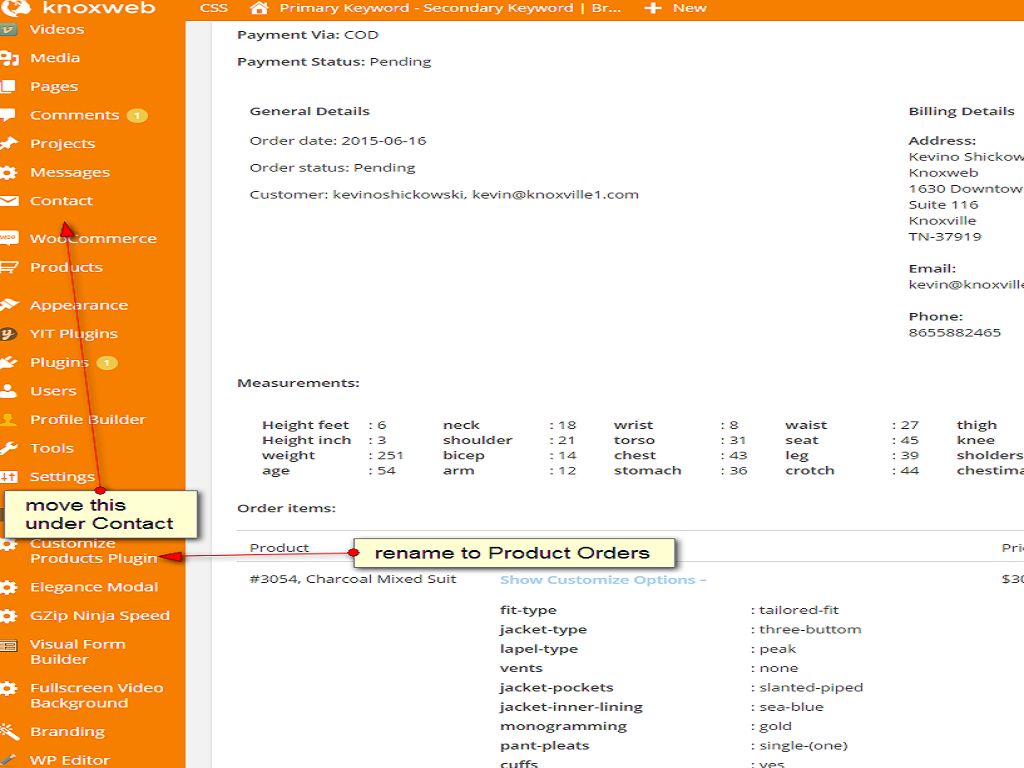
Task: Click the knoxweb logo icon
Action: [x=17, y=7]
